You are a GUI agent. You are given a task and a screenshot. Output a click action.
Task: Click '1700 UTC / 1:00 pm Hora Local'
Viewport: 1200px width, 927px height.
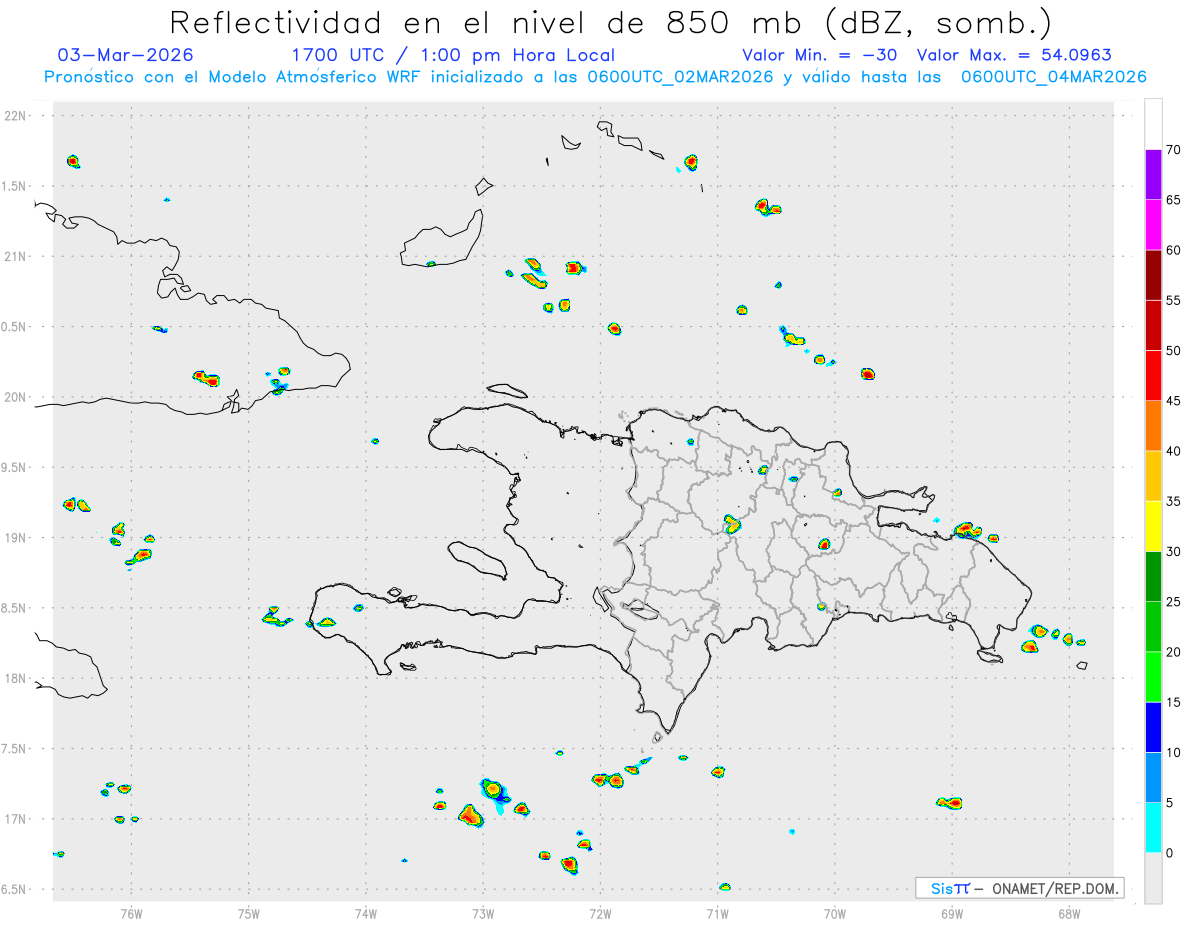pos(453,55)
